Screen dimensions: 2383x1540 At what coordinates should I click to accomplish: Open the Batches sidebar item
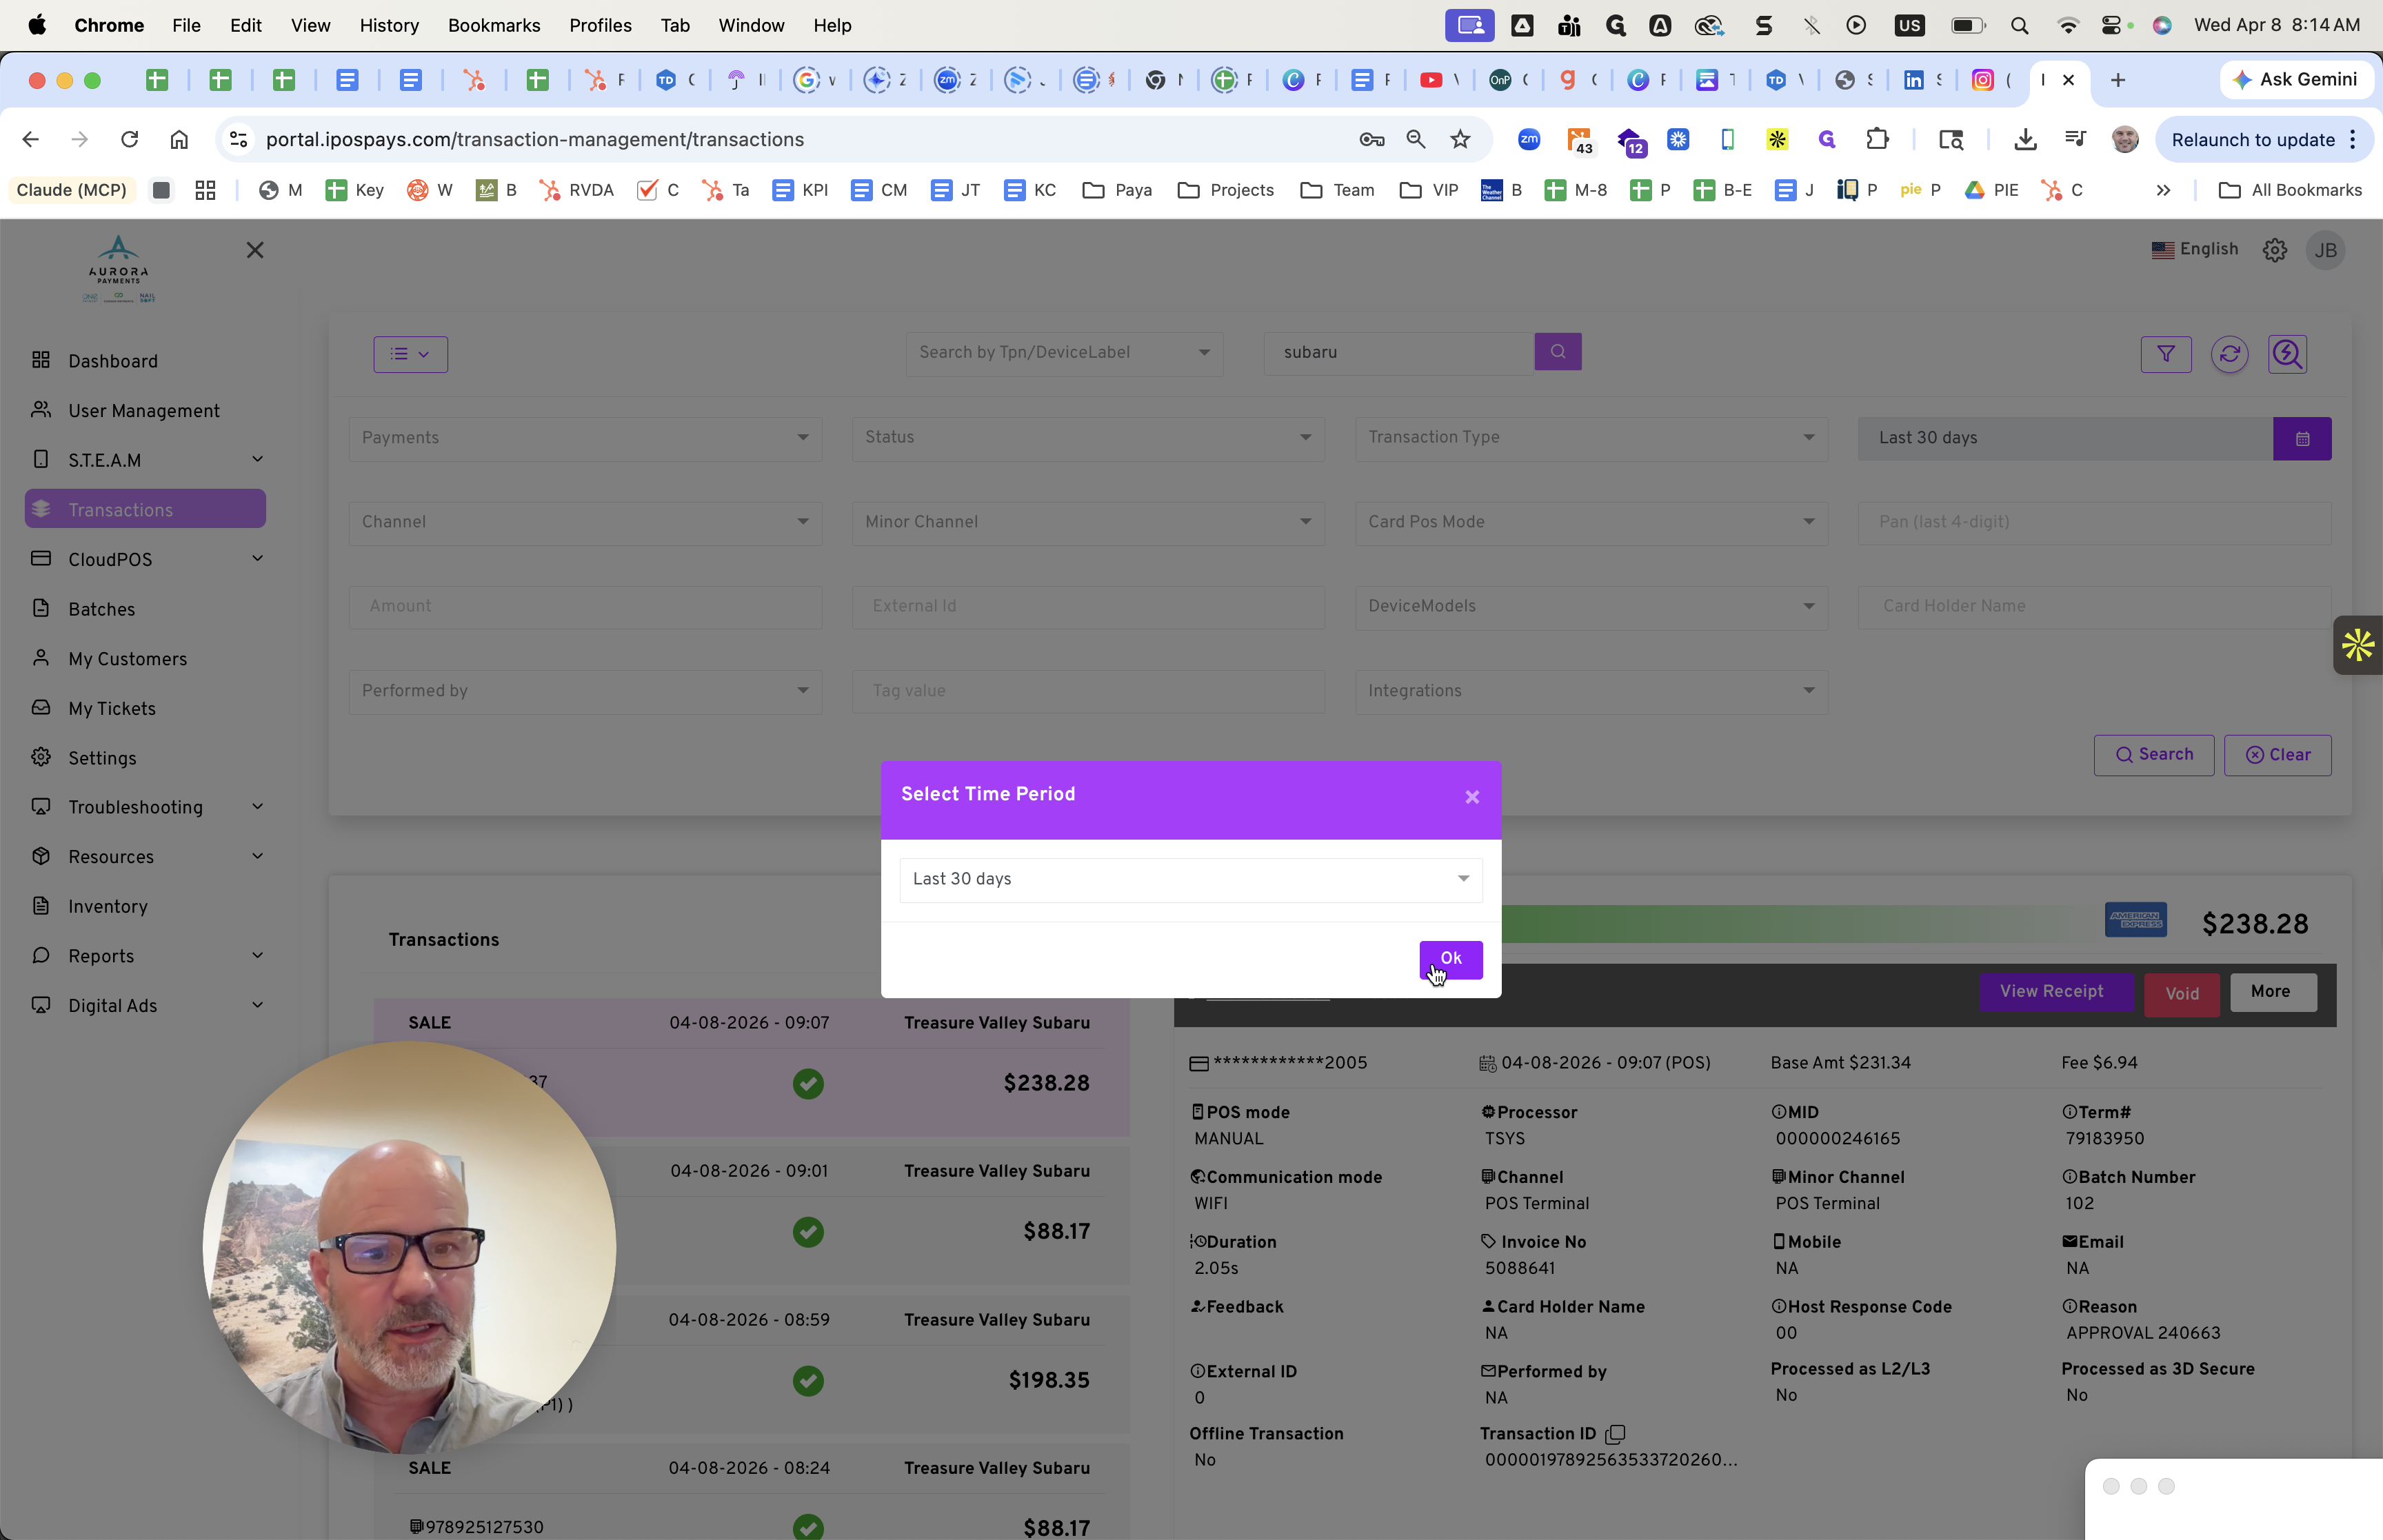coord(101,609)
